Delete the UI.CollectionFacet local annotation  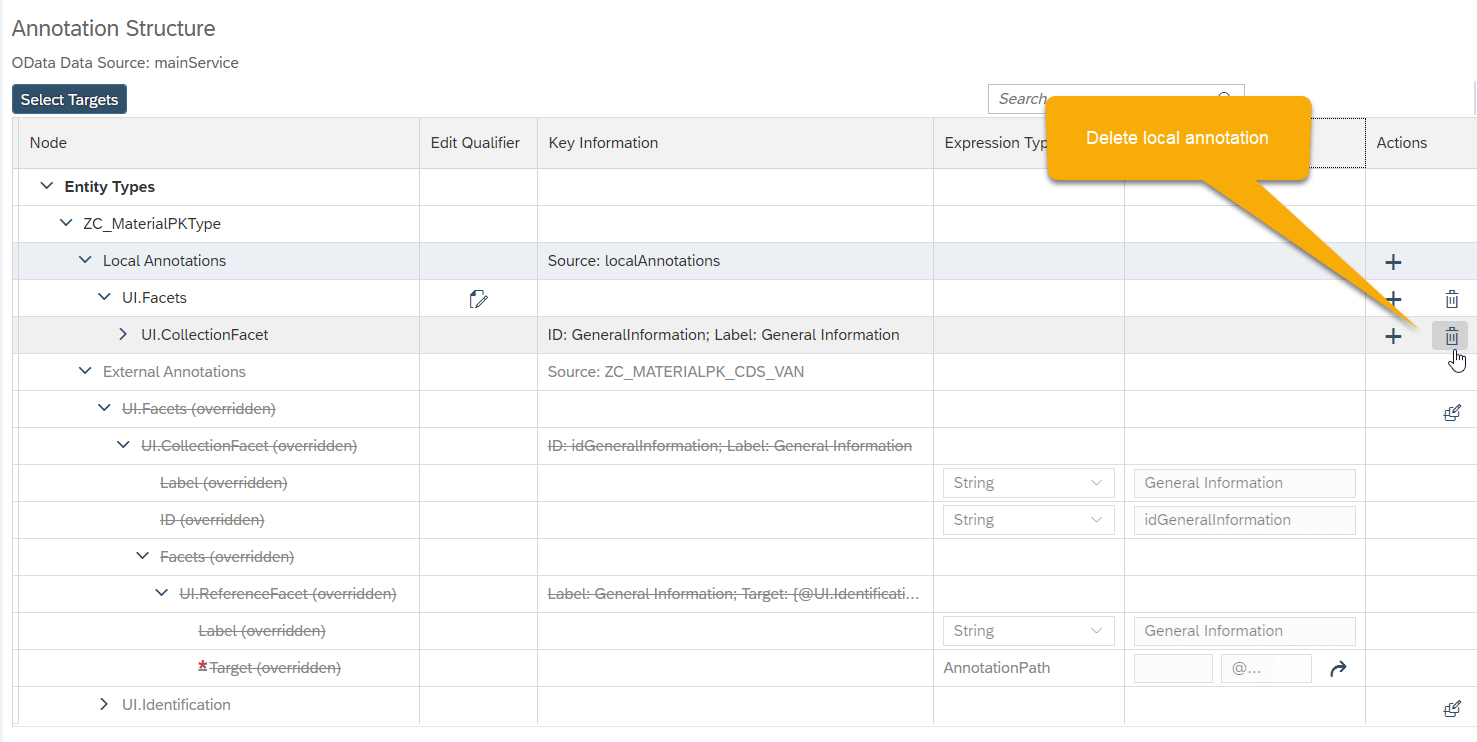coord(1451,334)
